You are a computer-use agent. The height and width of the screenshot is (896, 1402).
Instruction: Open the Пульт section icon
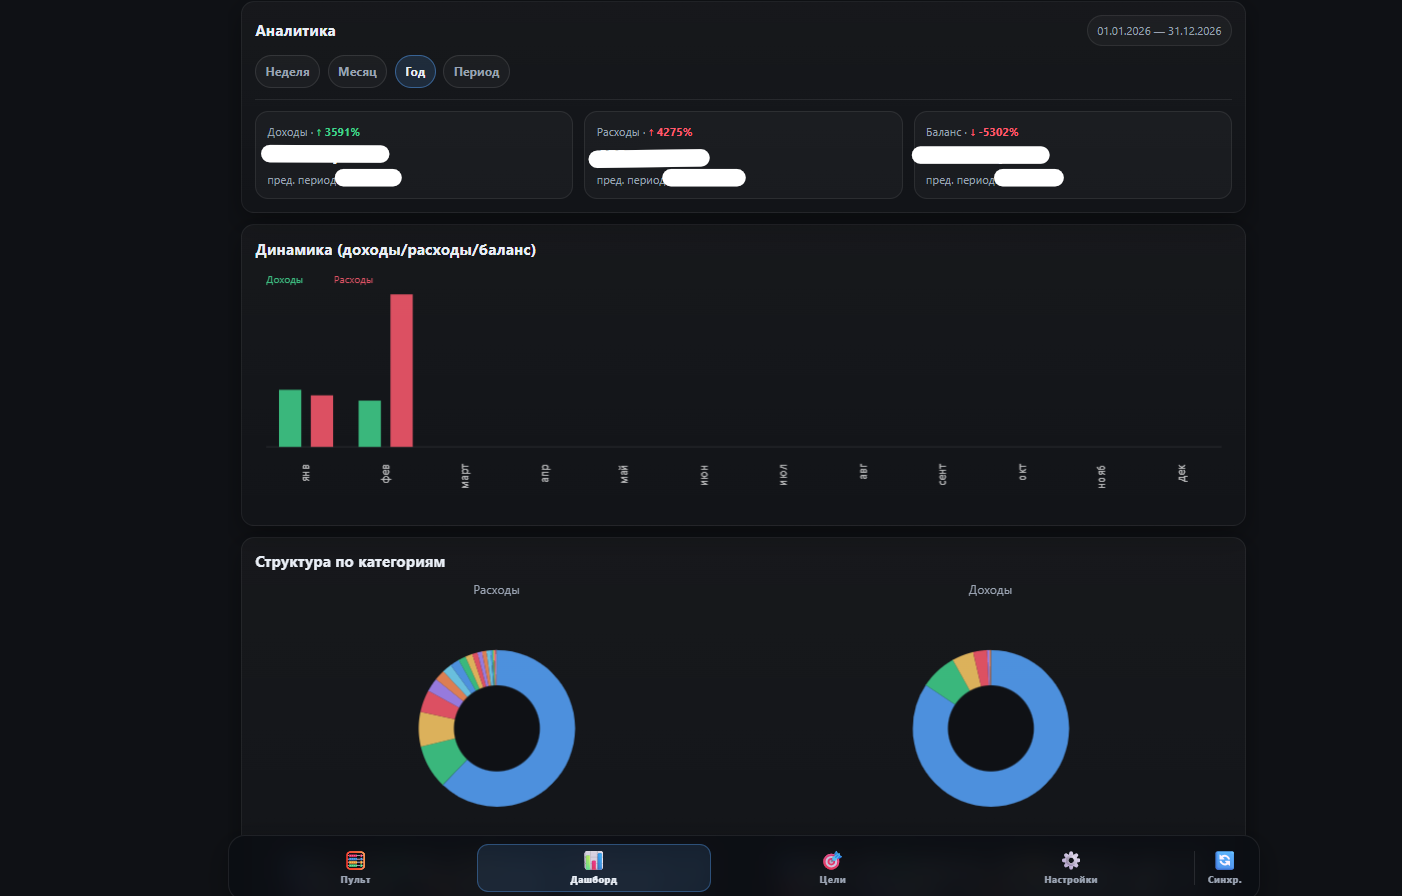(x=355, y=860)
